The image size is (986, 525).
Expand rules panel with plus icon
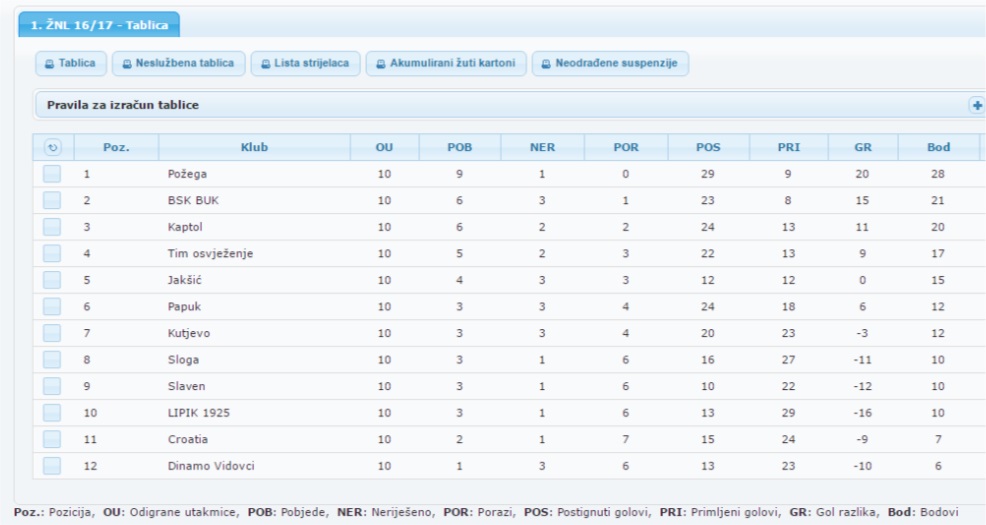click(977, 104)
